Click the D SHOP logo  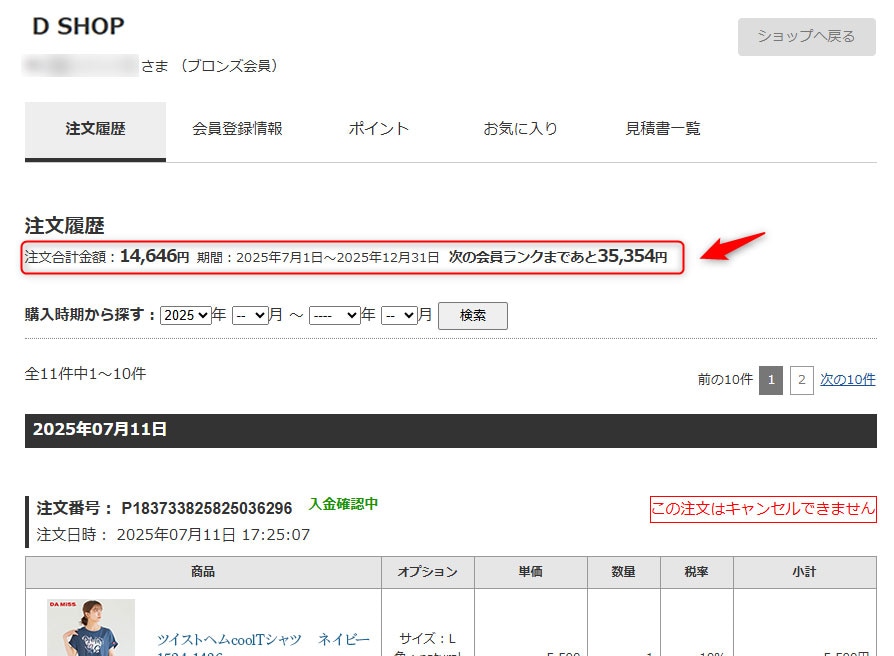click(x=78, y=26)
